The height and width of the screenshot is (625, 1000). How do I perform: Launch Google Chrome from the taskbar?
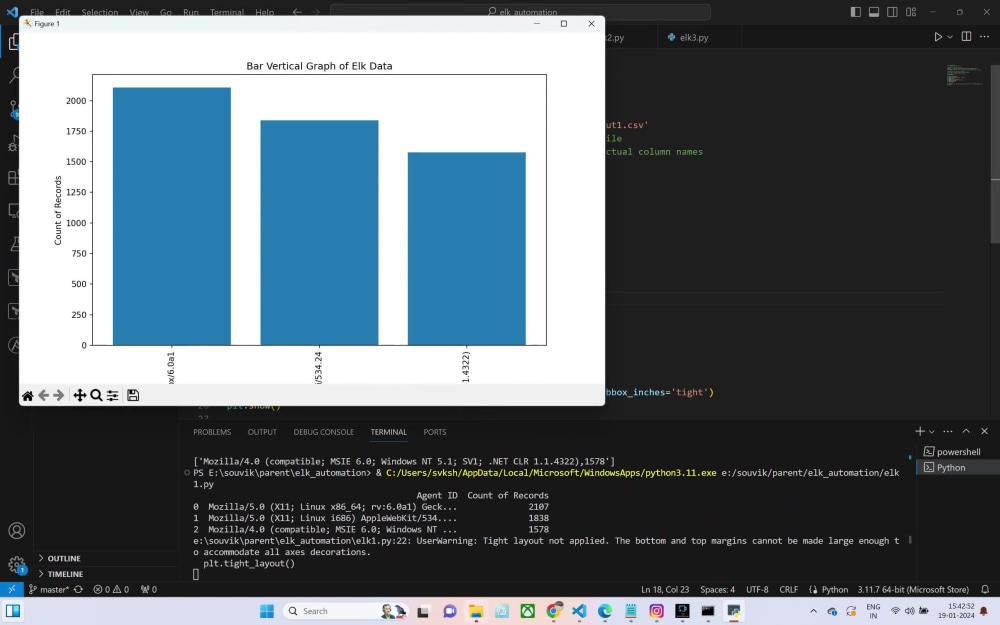pyautogui.click(x=554, y=610)
